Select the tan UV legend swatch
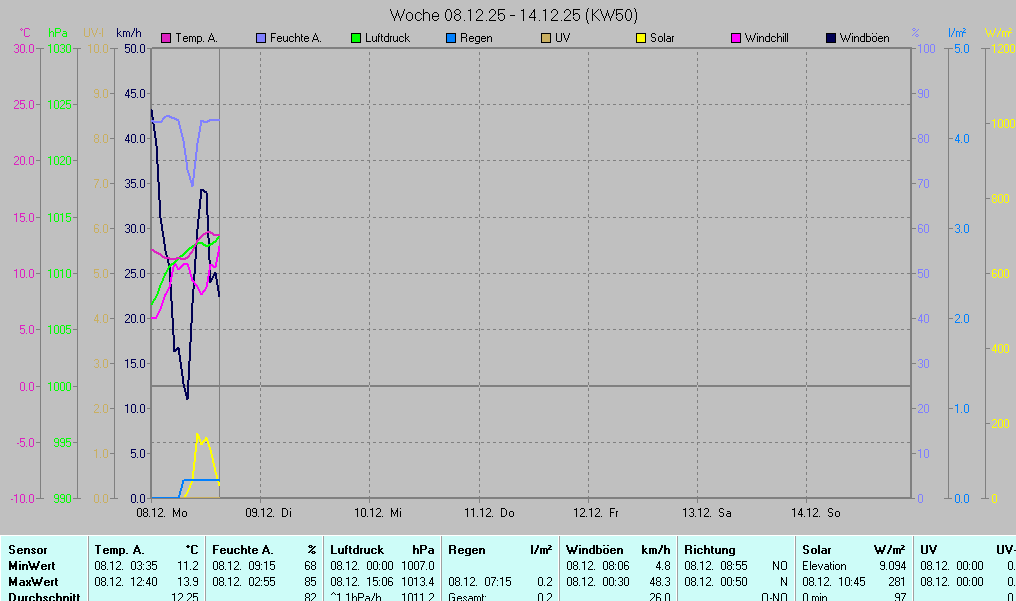The height and width of the screenshot is (601, 1016). [546, 38]
